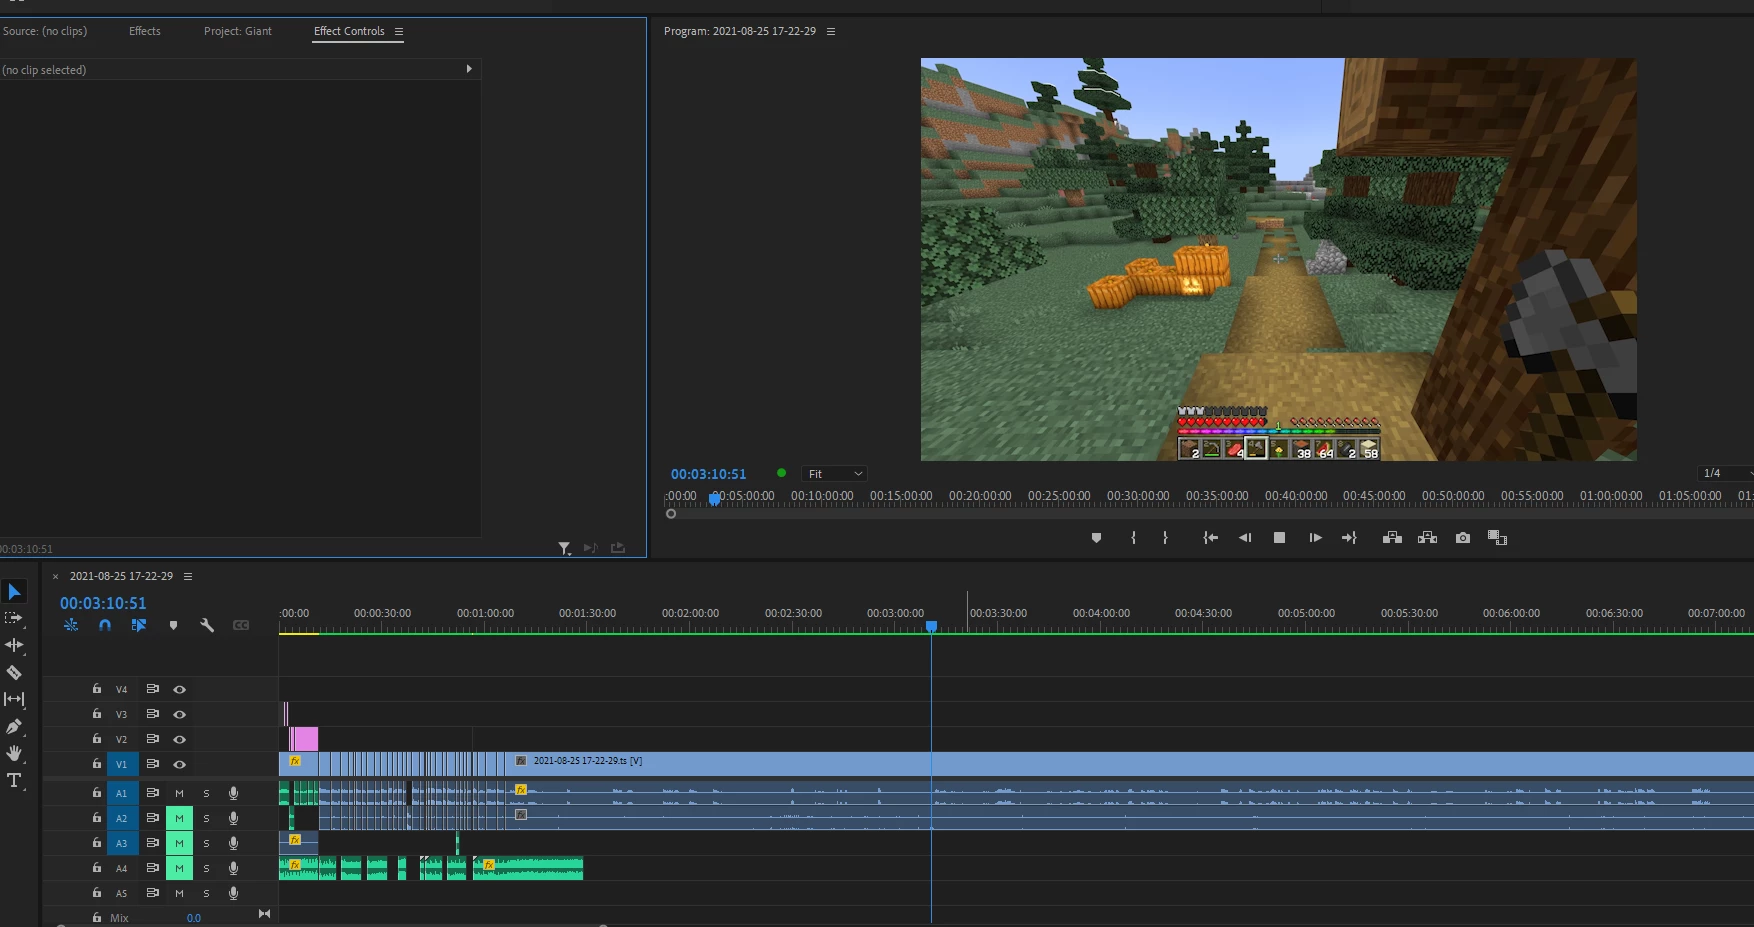The width and height of the screenshot is (1754, 927).
Task: Select the 2021-08-25 17-22-29.ts video clip
Action: (1129, 764)
